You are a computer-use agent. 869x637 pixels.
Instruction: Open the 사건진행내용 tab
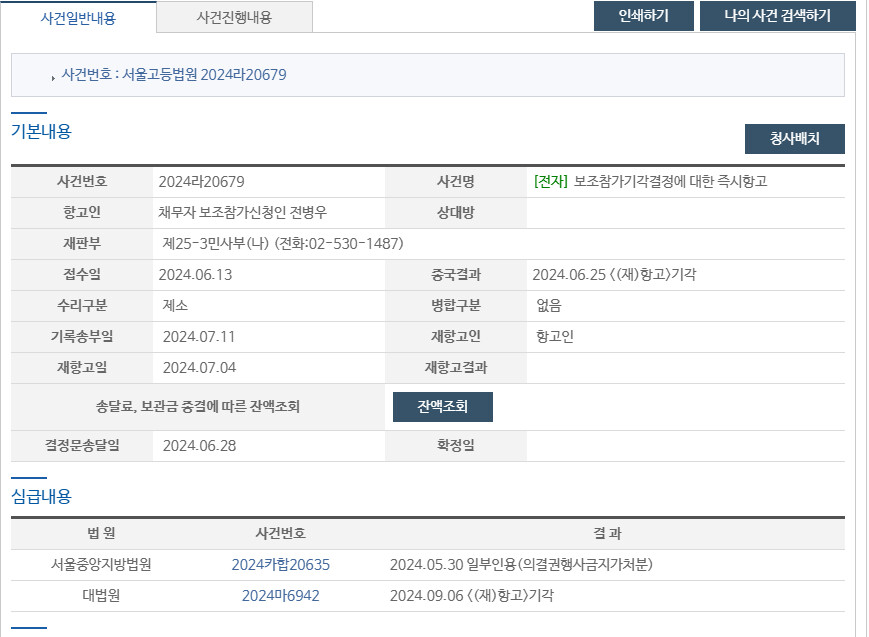[x=234, y=17]
